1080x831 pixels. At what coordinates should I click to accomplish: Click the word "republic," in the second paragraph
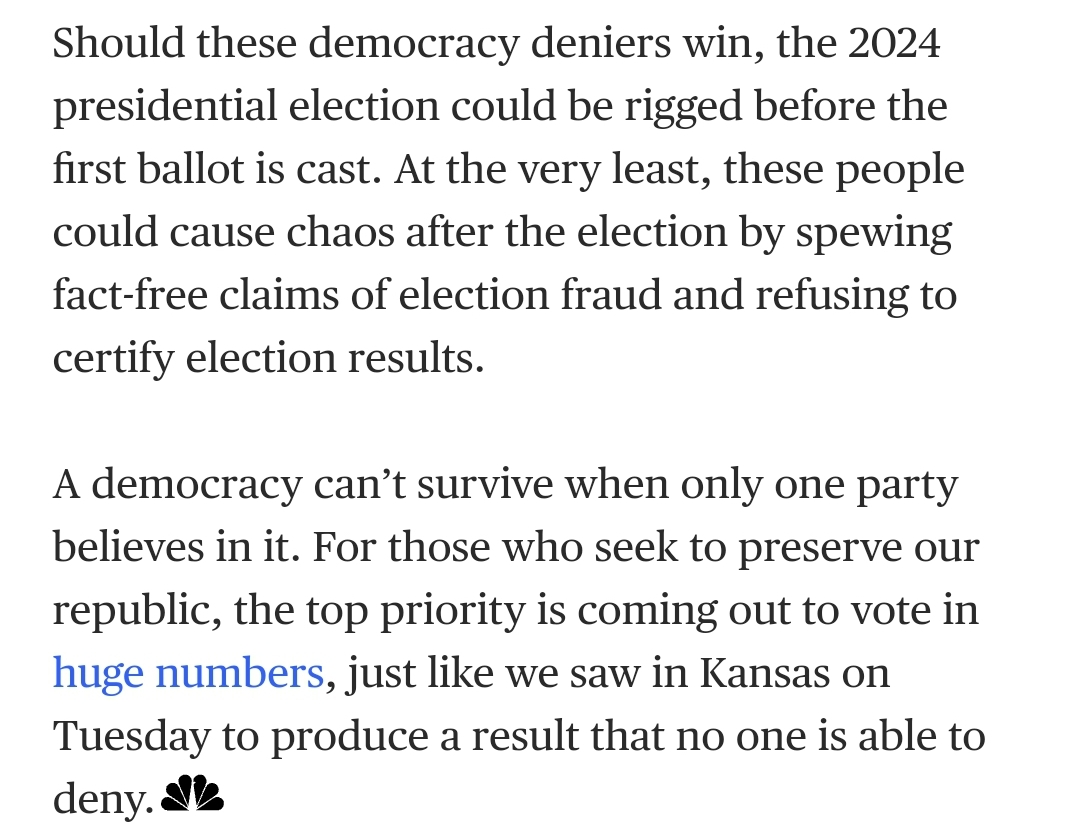tap(137, 611)
